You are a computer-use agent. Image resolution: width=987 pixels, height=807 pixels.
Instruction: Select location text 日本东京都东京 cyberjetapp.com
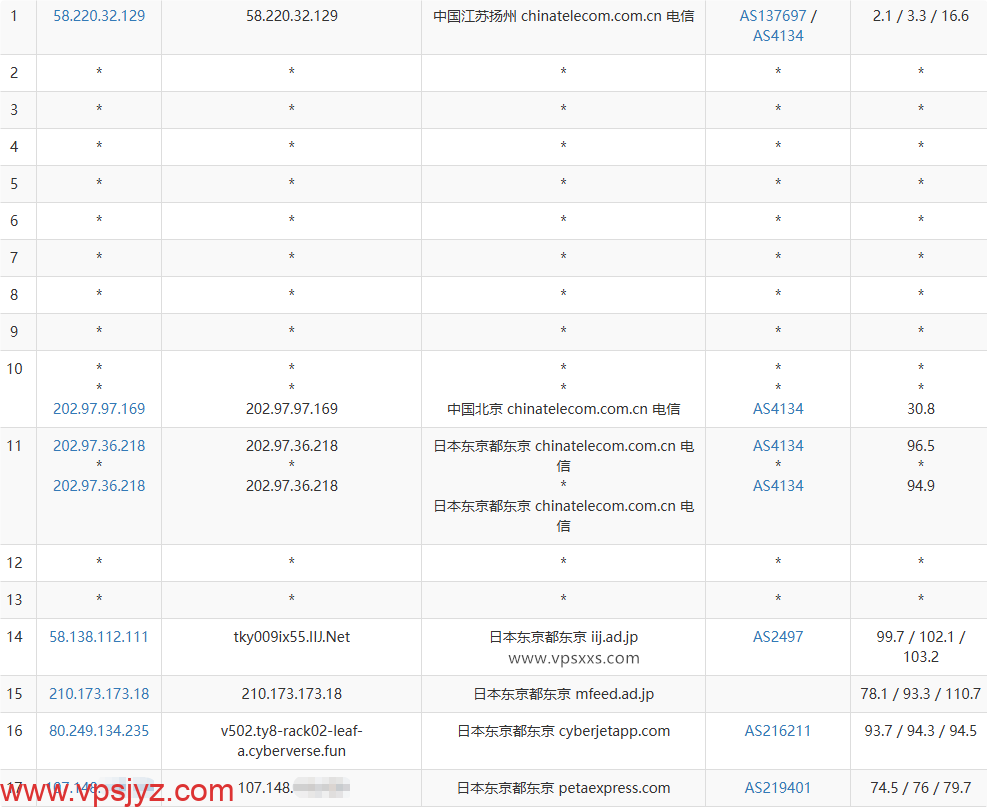(x=563, y=731)
